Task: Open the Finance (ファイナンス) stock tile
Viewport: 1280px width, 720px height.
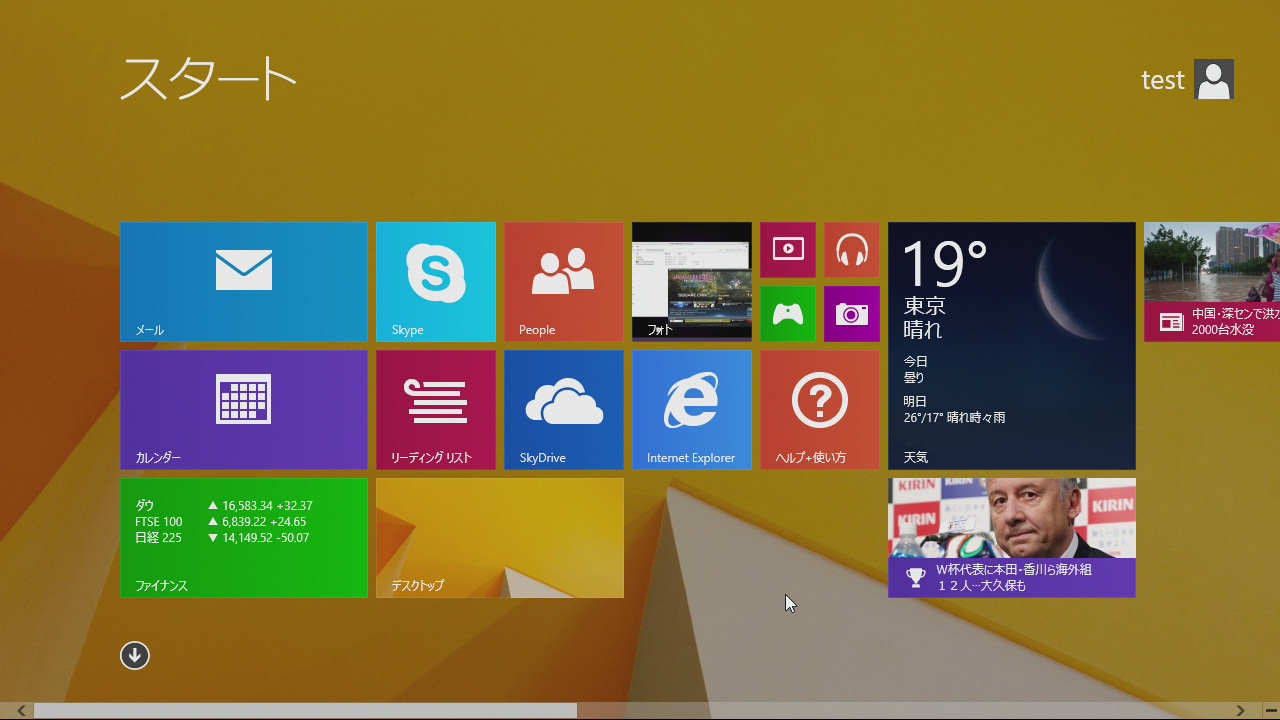Action: [244, 538]
